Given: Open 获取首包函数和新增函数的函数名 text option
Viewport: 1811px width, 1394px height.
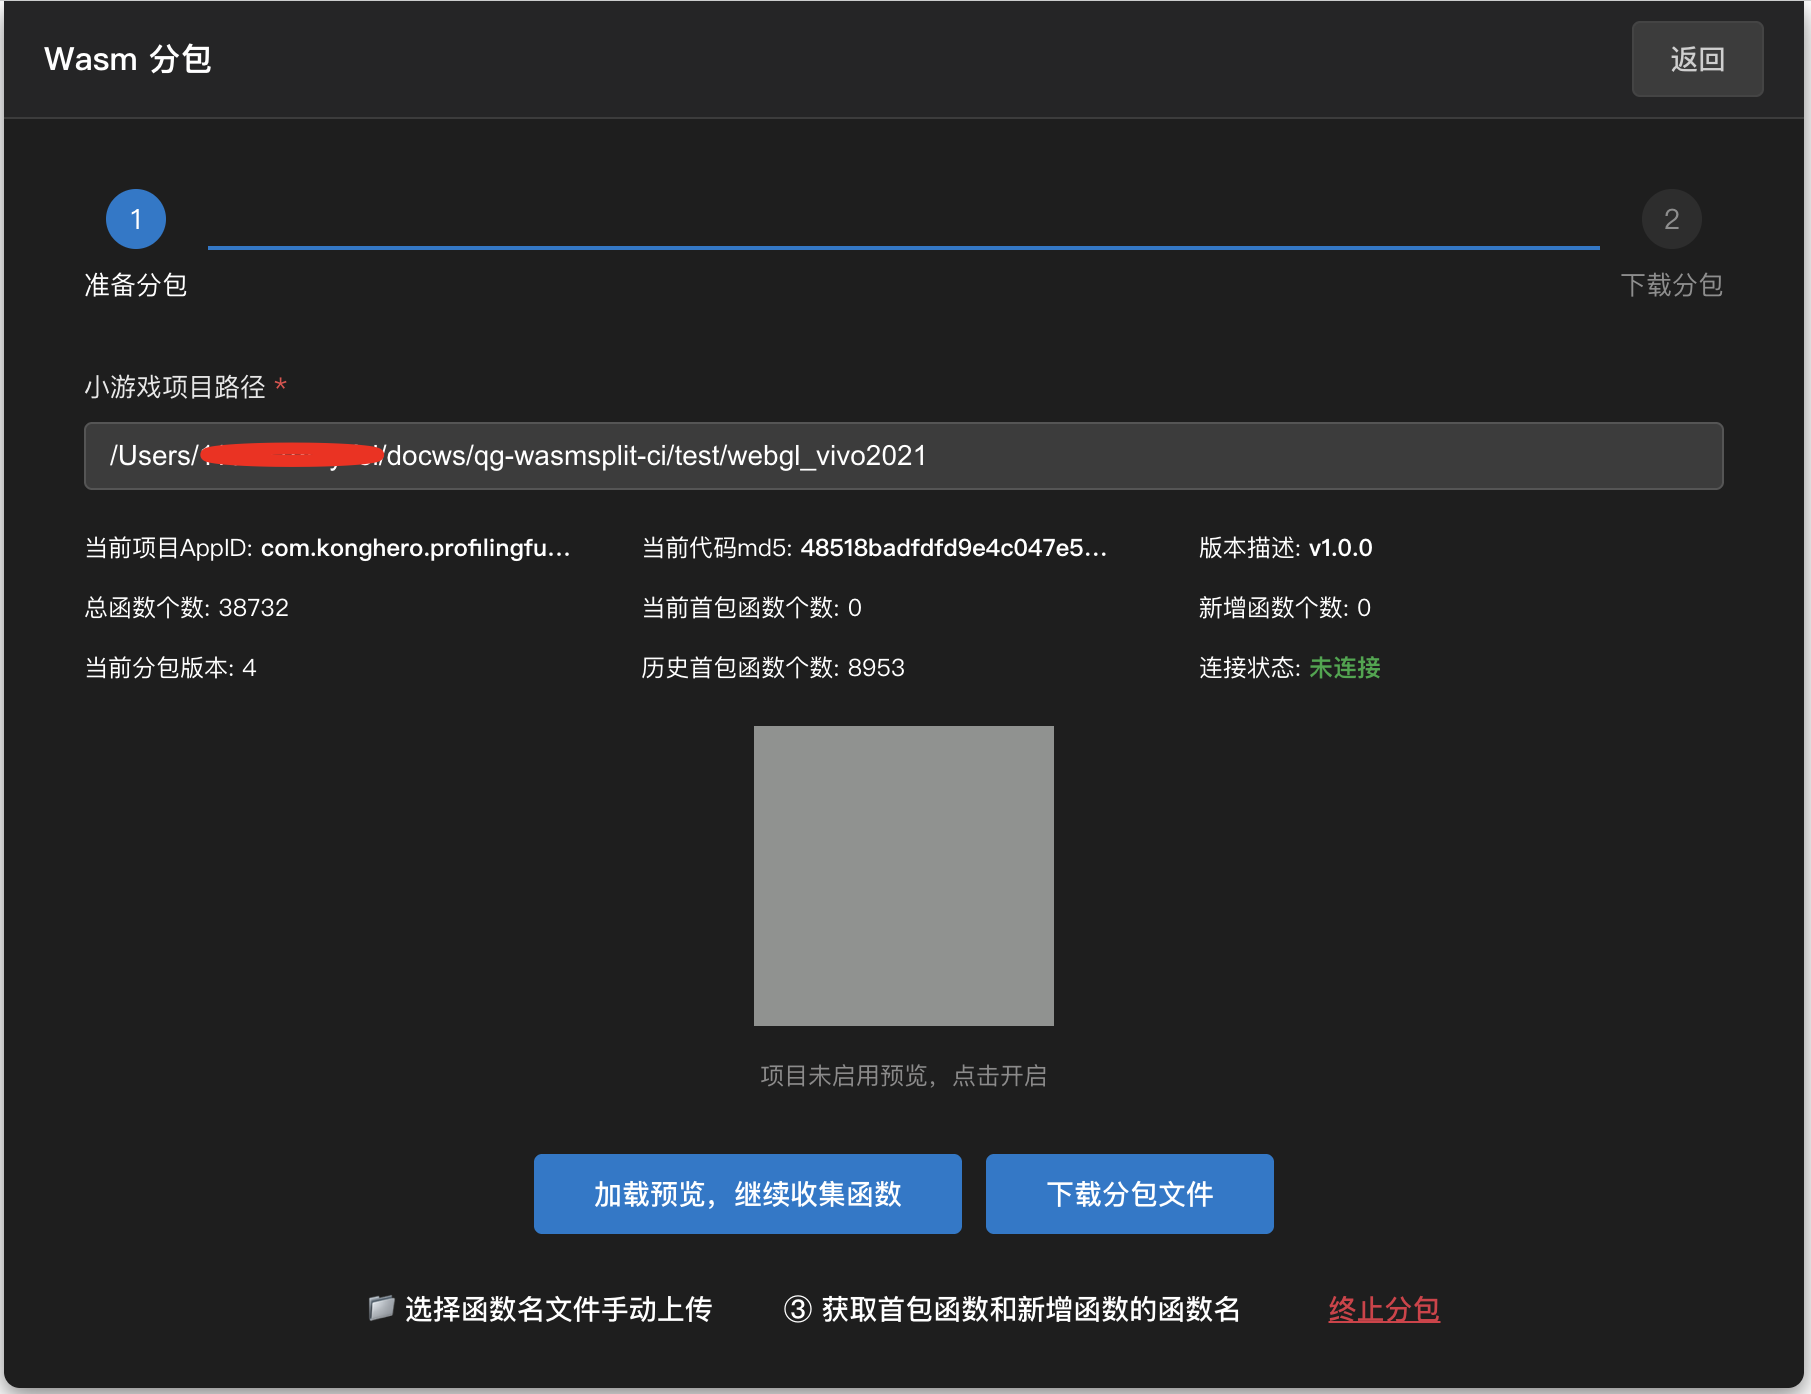Looking at the screenshot, I should [1030, 1309].
